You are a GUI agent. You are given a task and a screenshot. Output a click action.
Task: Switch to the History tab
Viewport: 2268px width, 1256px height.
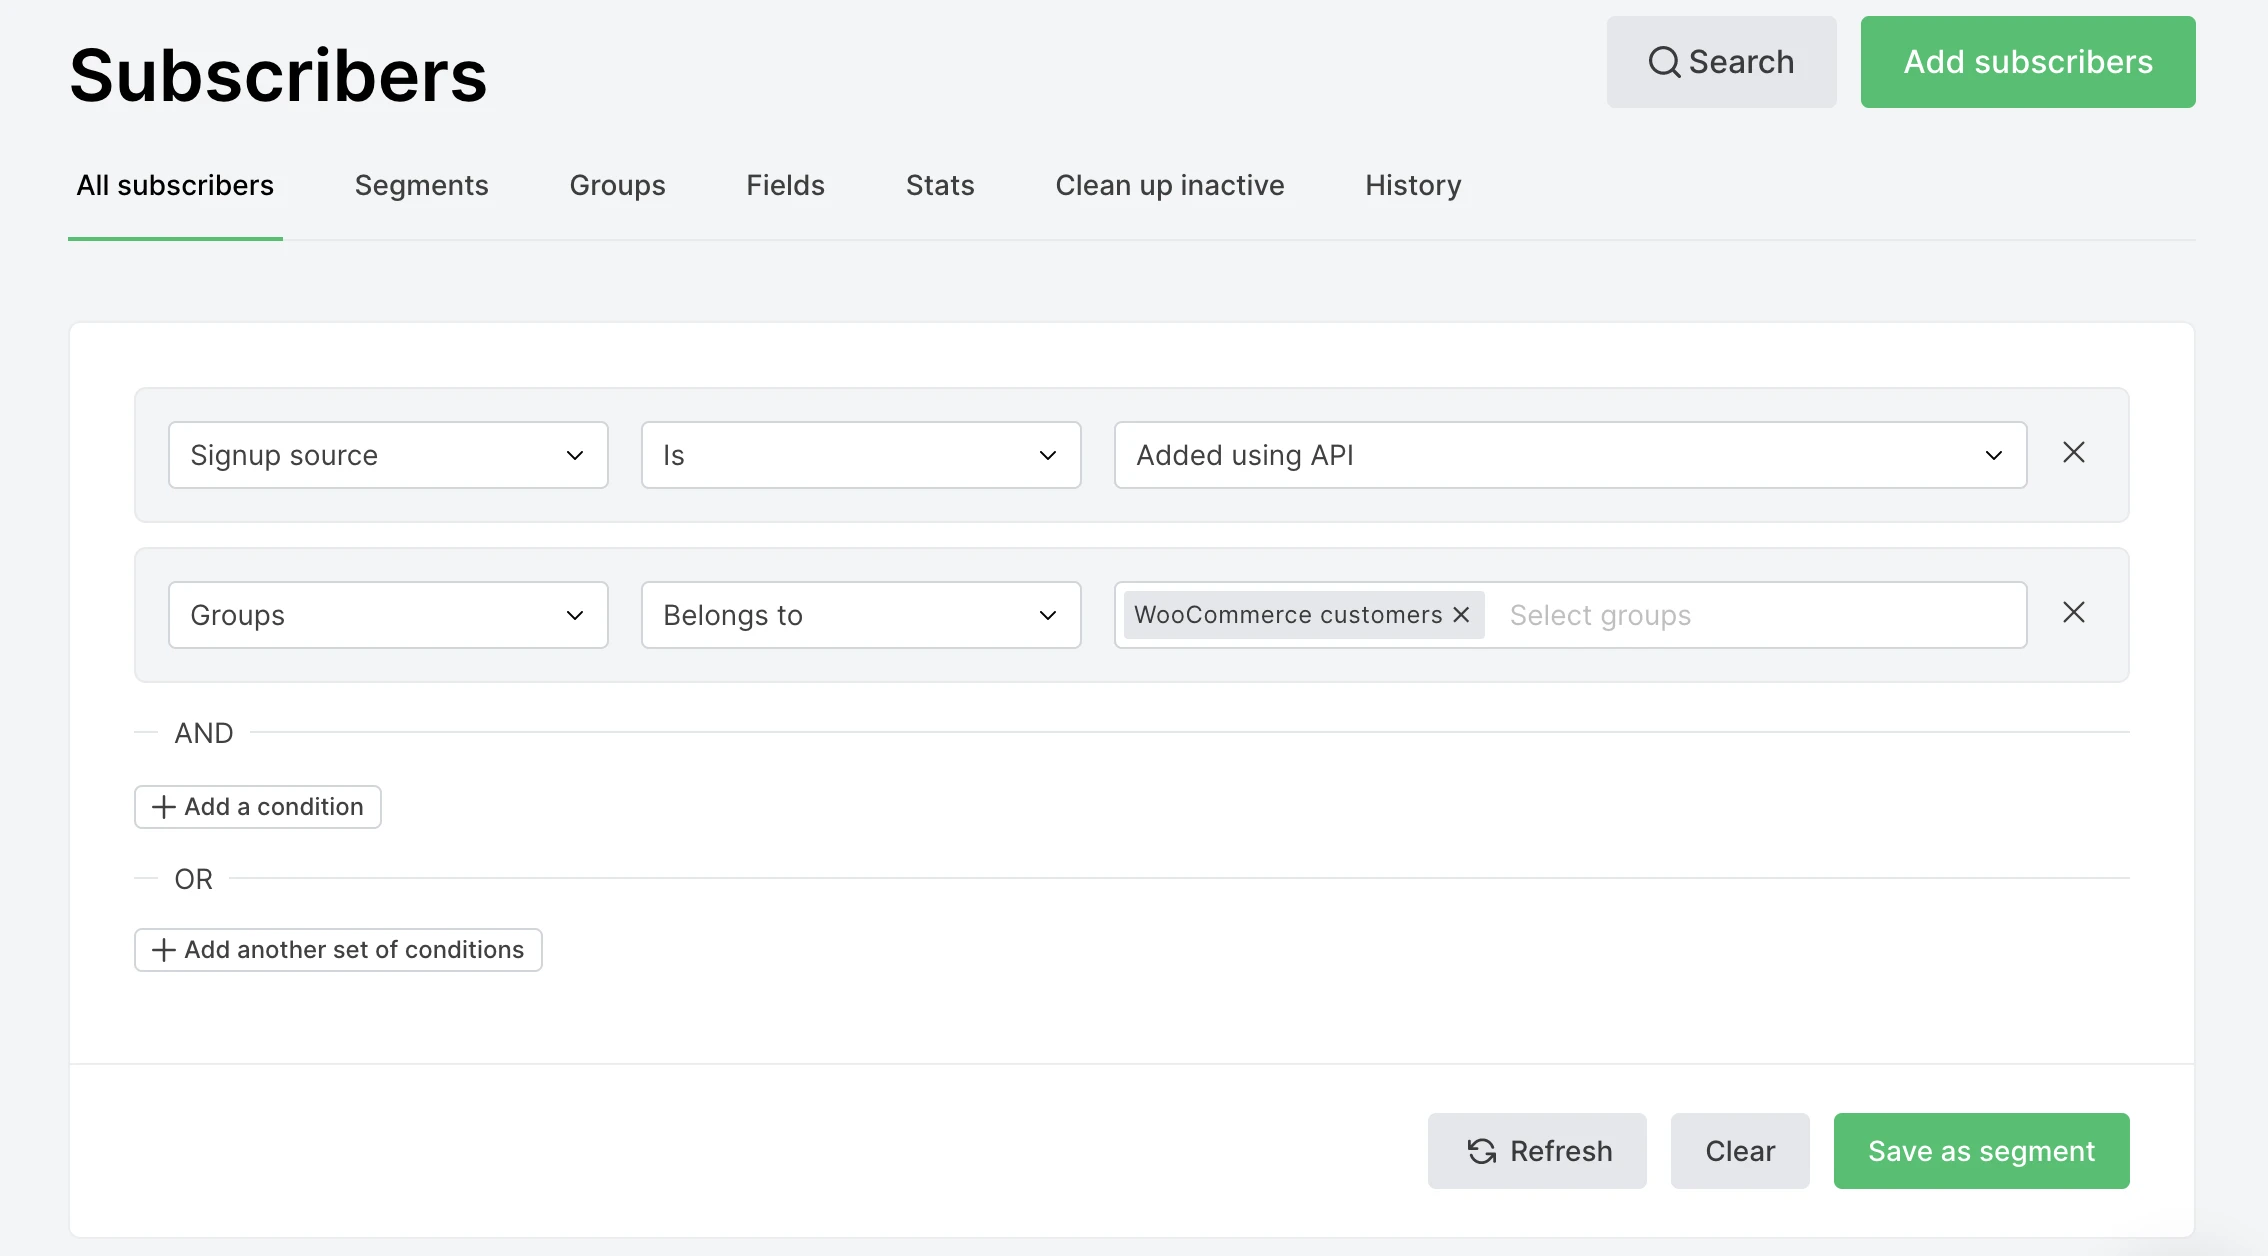tap(1413, 186)
